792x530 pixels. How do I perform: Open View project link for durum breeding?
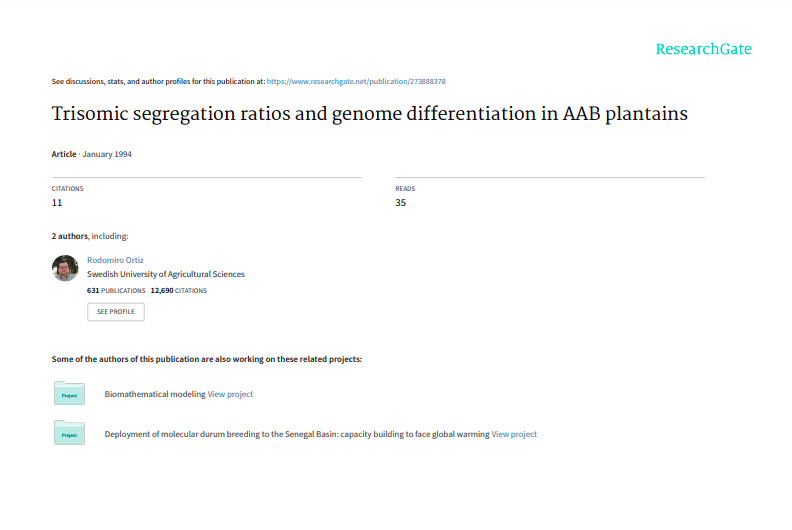514,434
